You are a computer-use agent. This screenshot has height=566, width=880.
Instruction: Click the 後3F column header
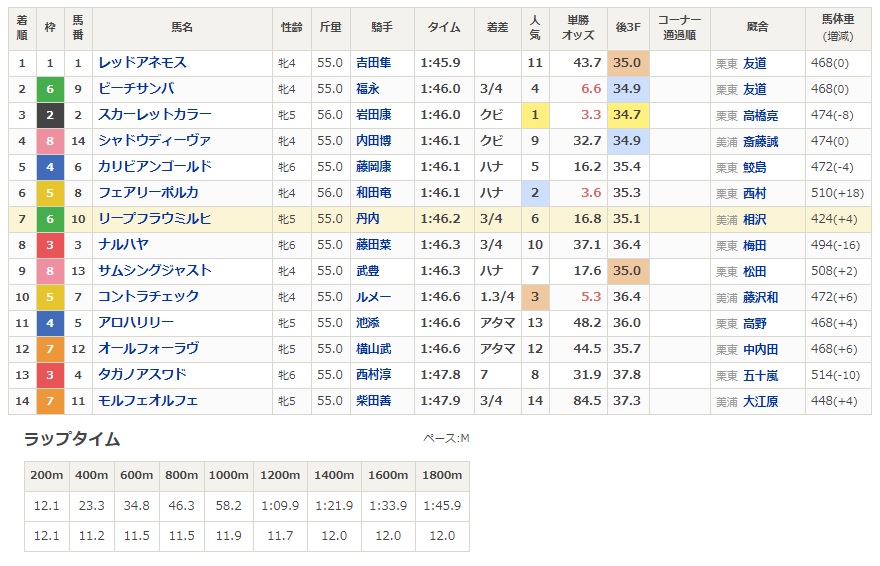(x=628, y=27)
